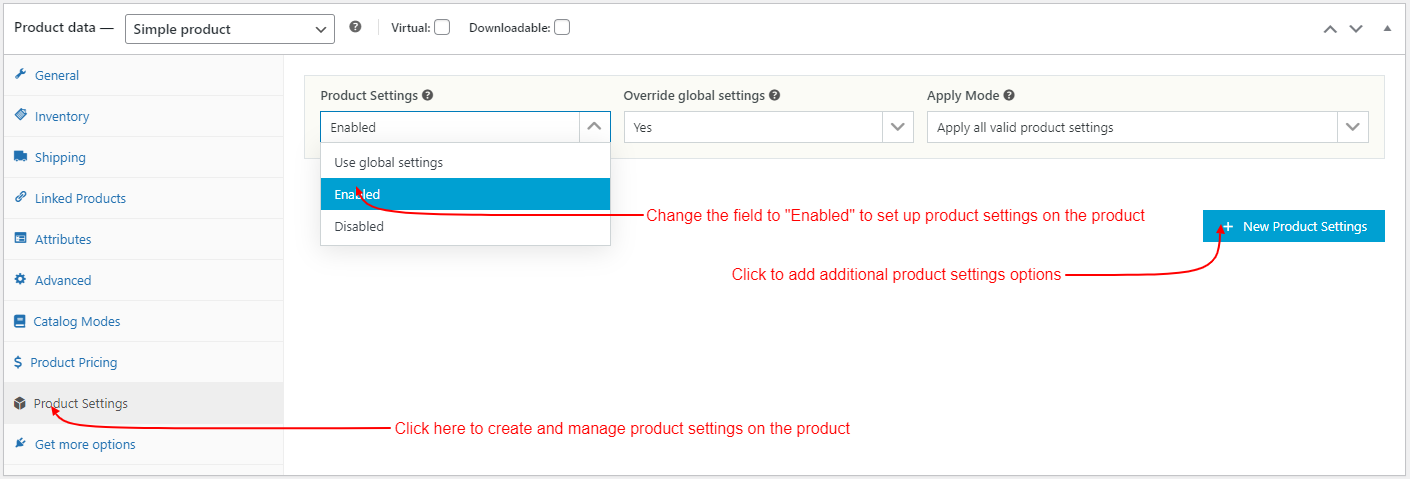Open the Linked Products tab
The image size is (1410, 479).
coord(142,198)
